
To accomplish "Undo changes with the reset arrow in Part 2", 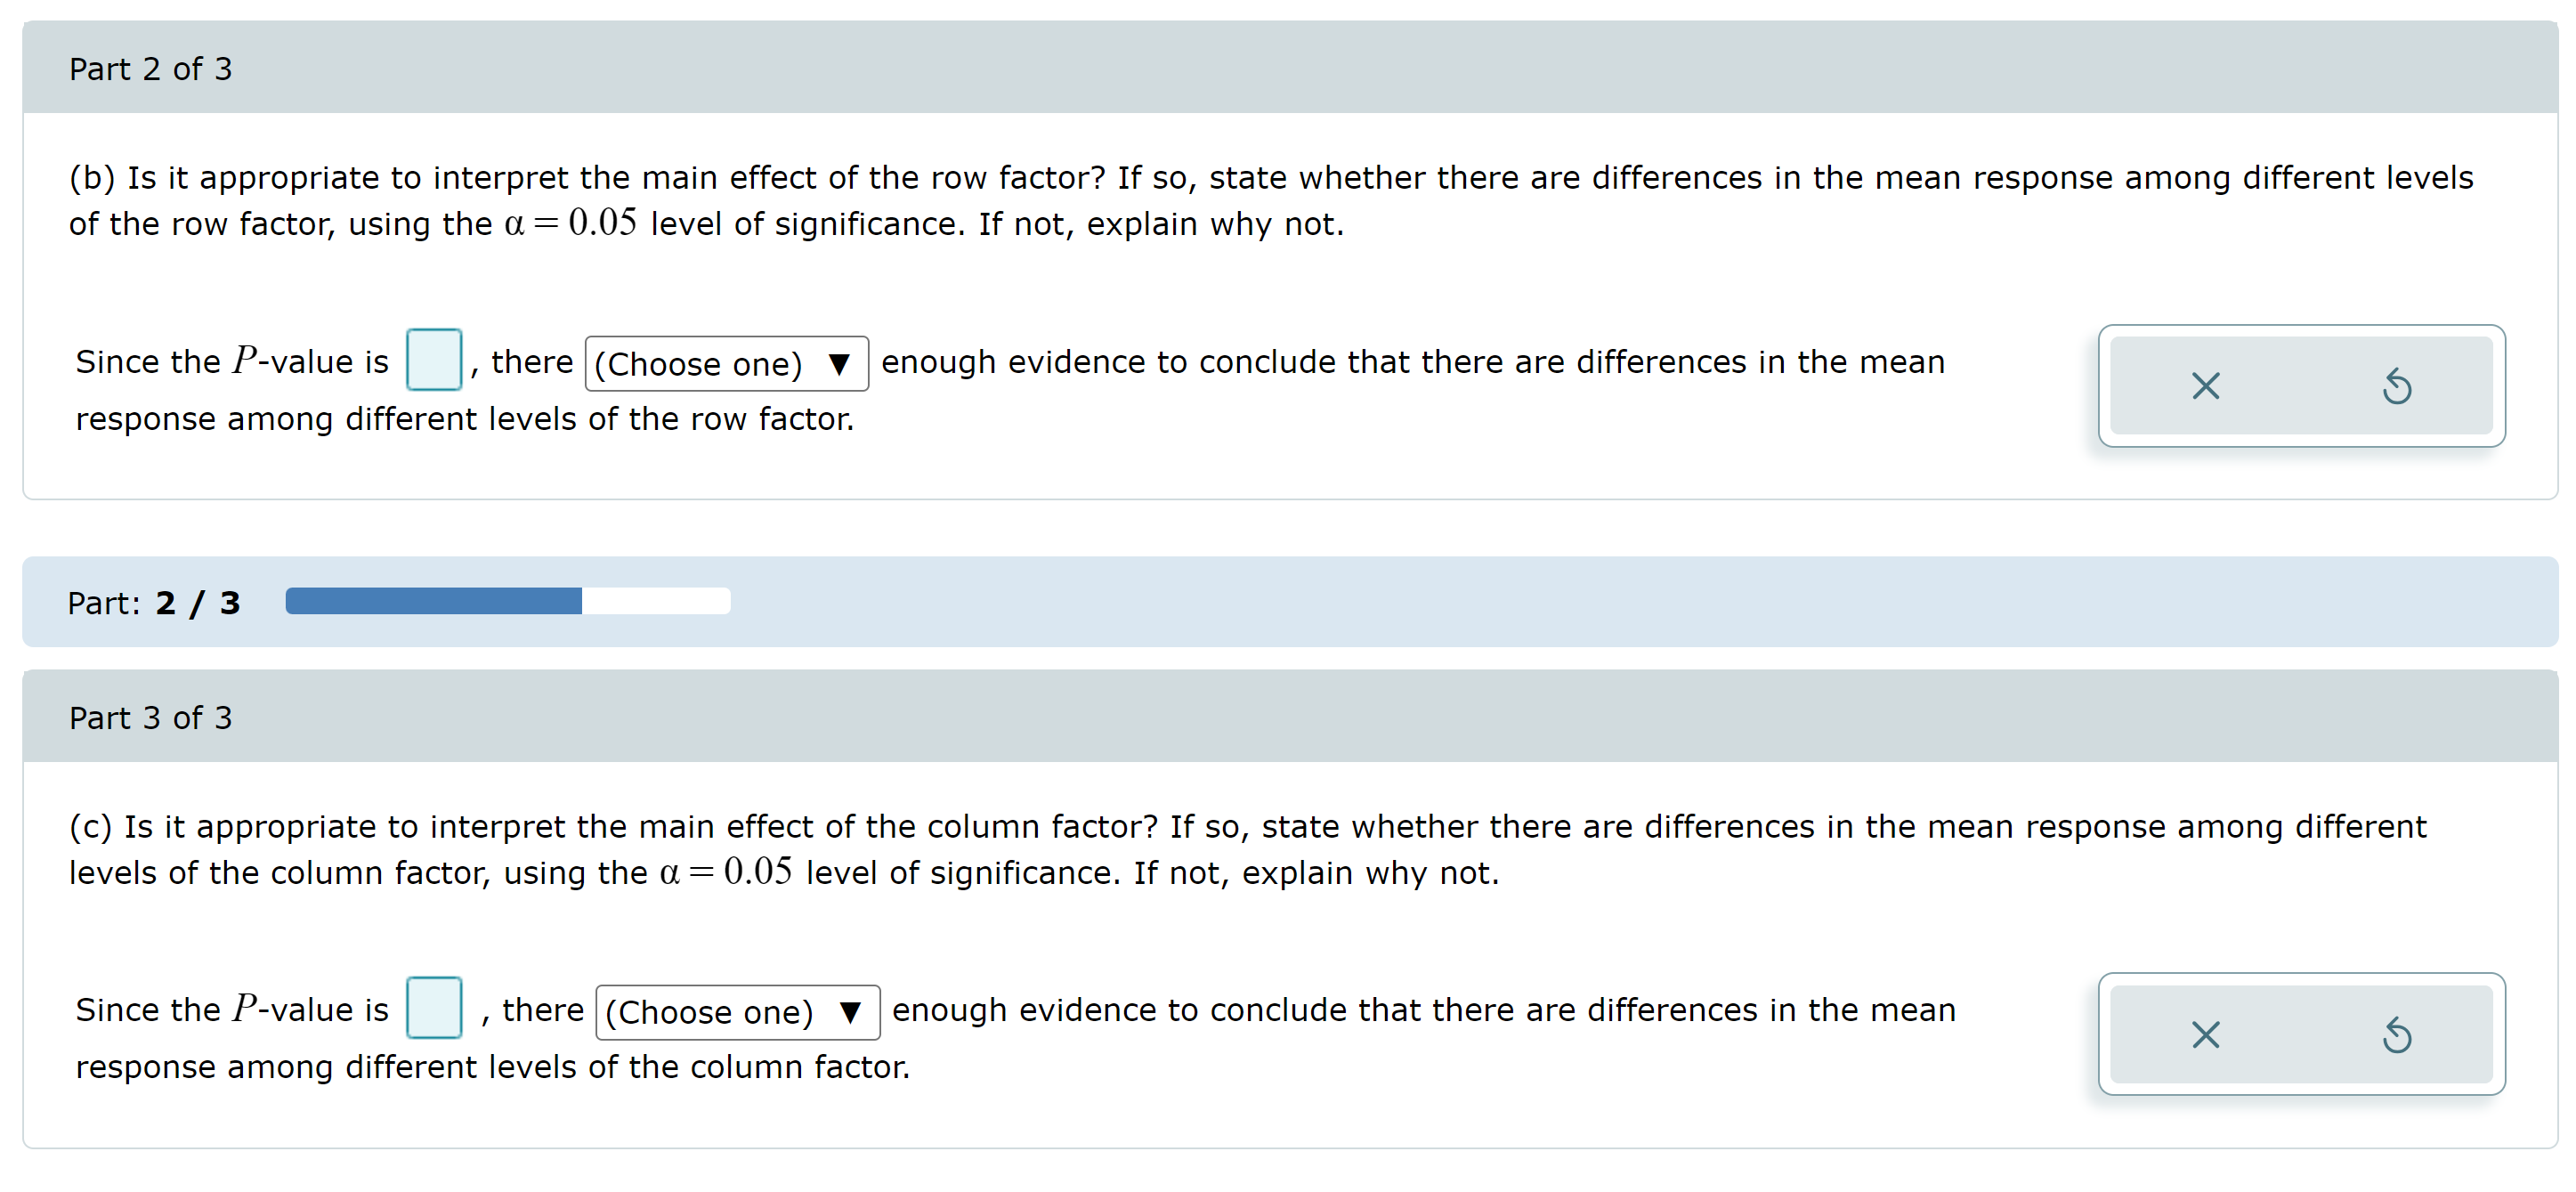I will pyautogui.click(x=2400, y=386).
